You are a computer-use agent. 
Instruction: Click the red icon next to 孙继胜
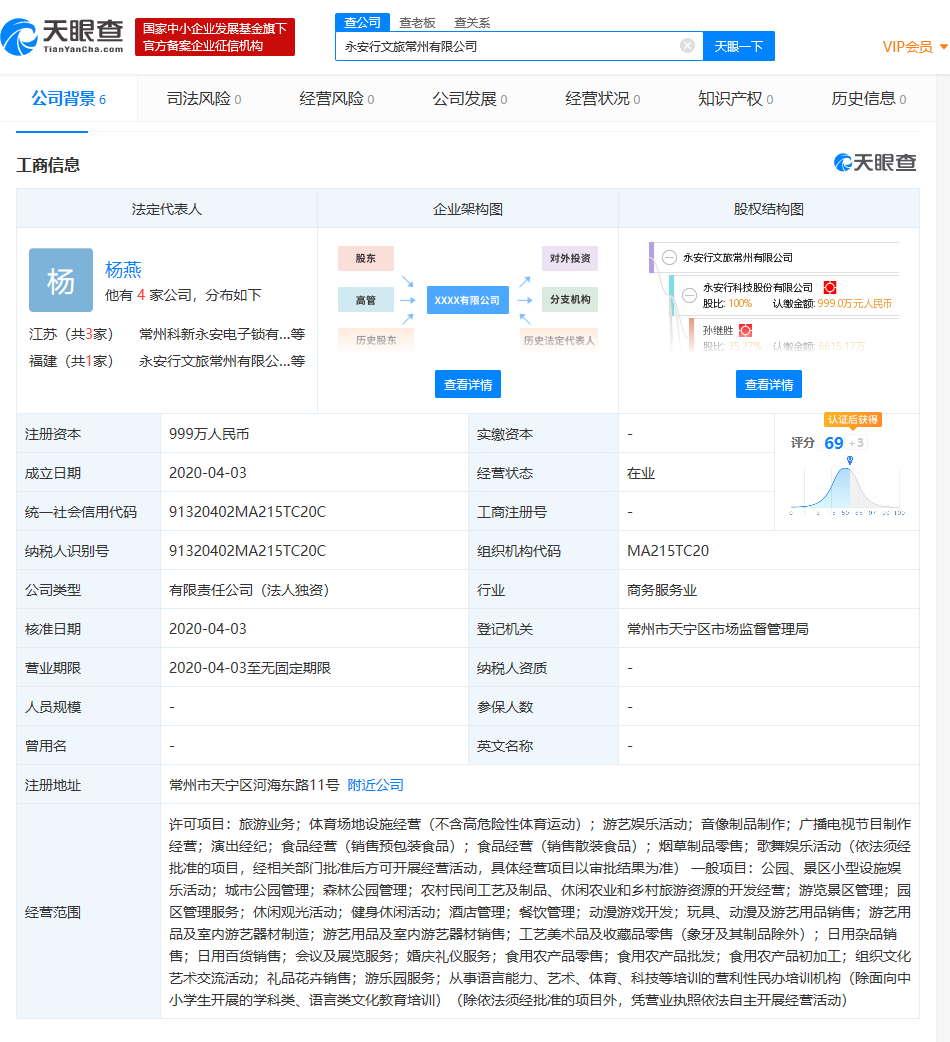(x=745, y=330)
